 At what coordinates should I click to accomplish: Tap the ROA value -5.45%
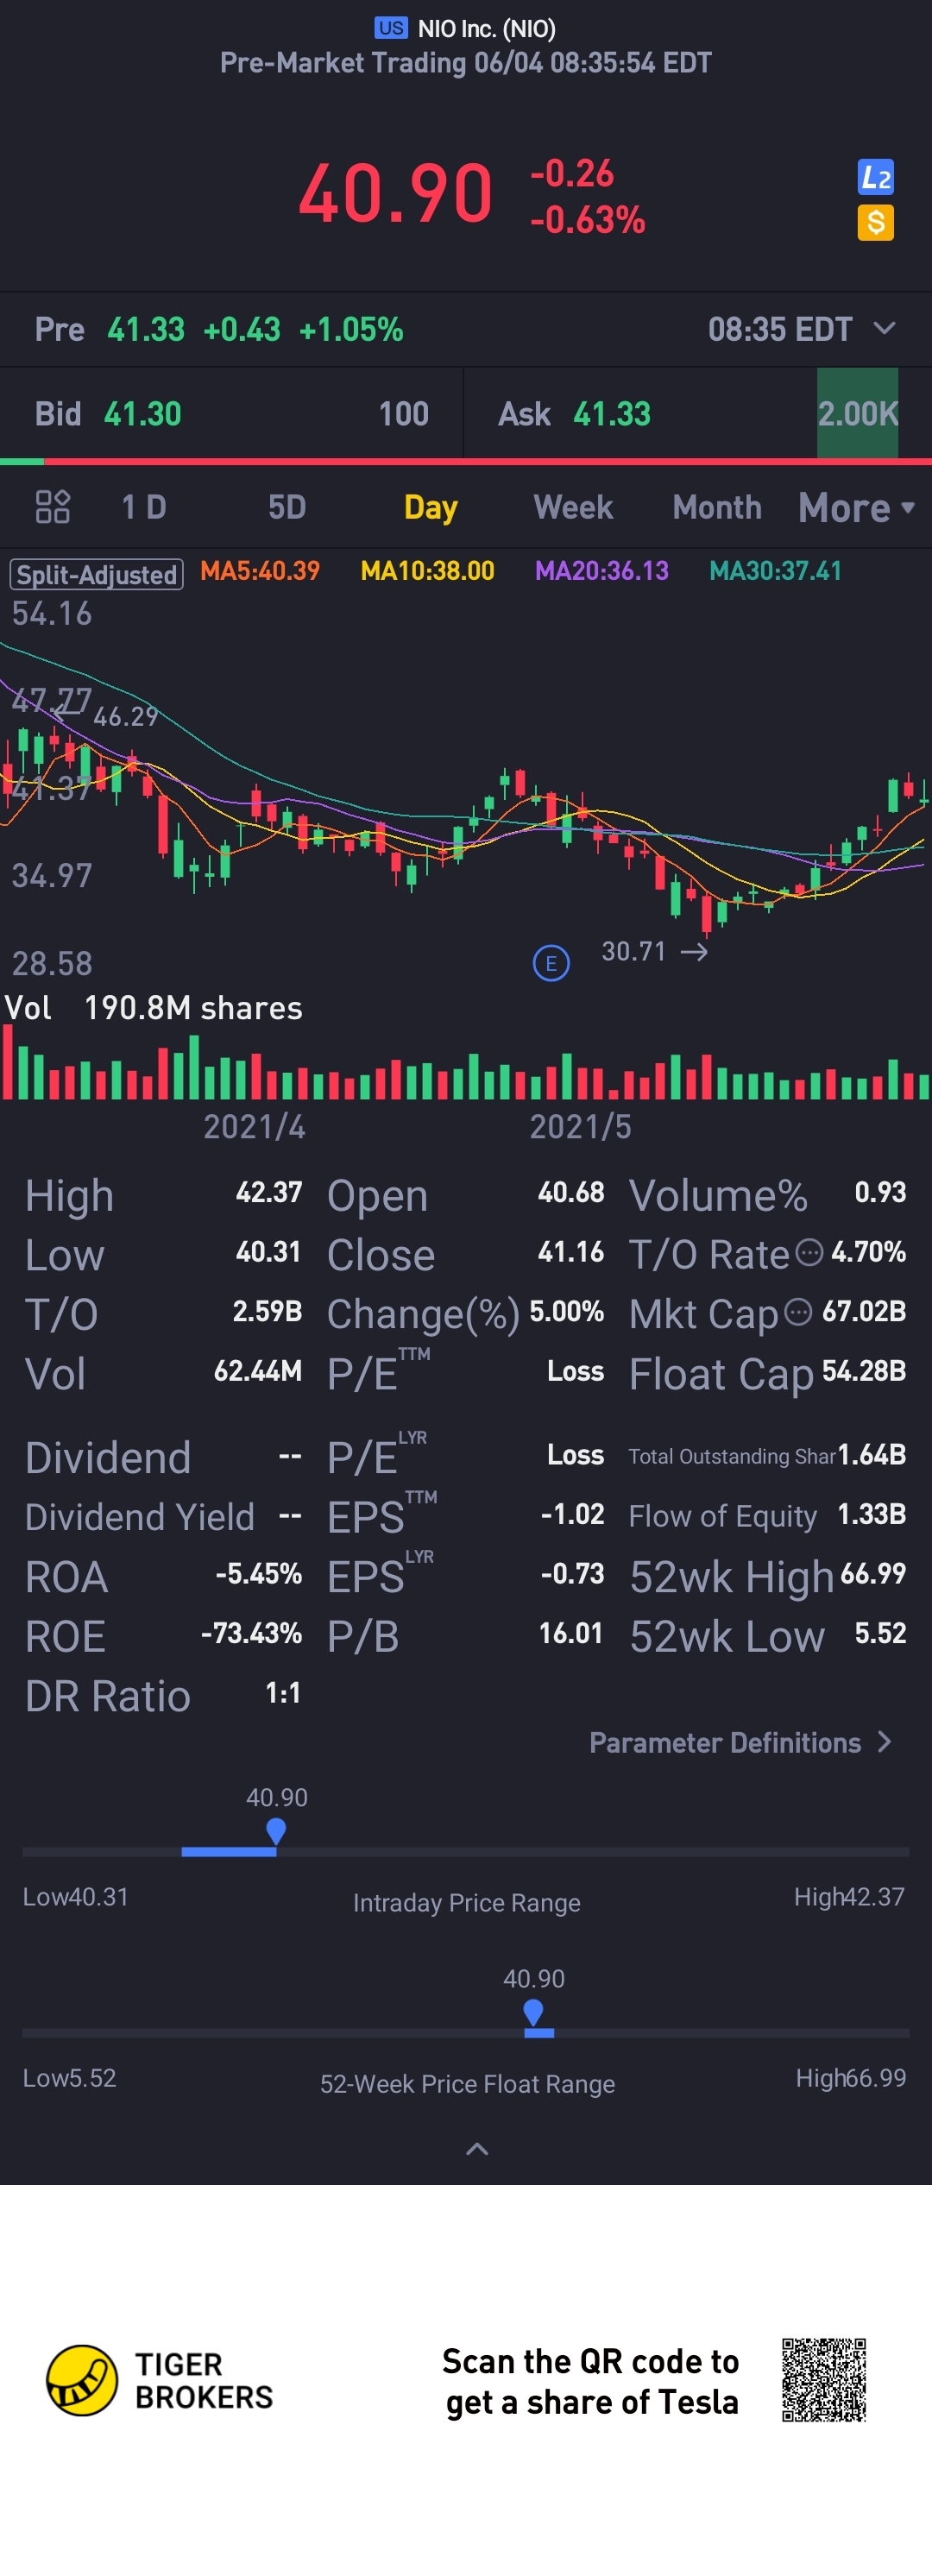point(258,1574)
